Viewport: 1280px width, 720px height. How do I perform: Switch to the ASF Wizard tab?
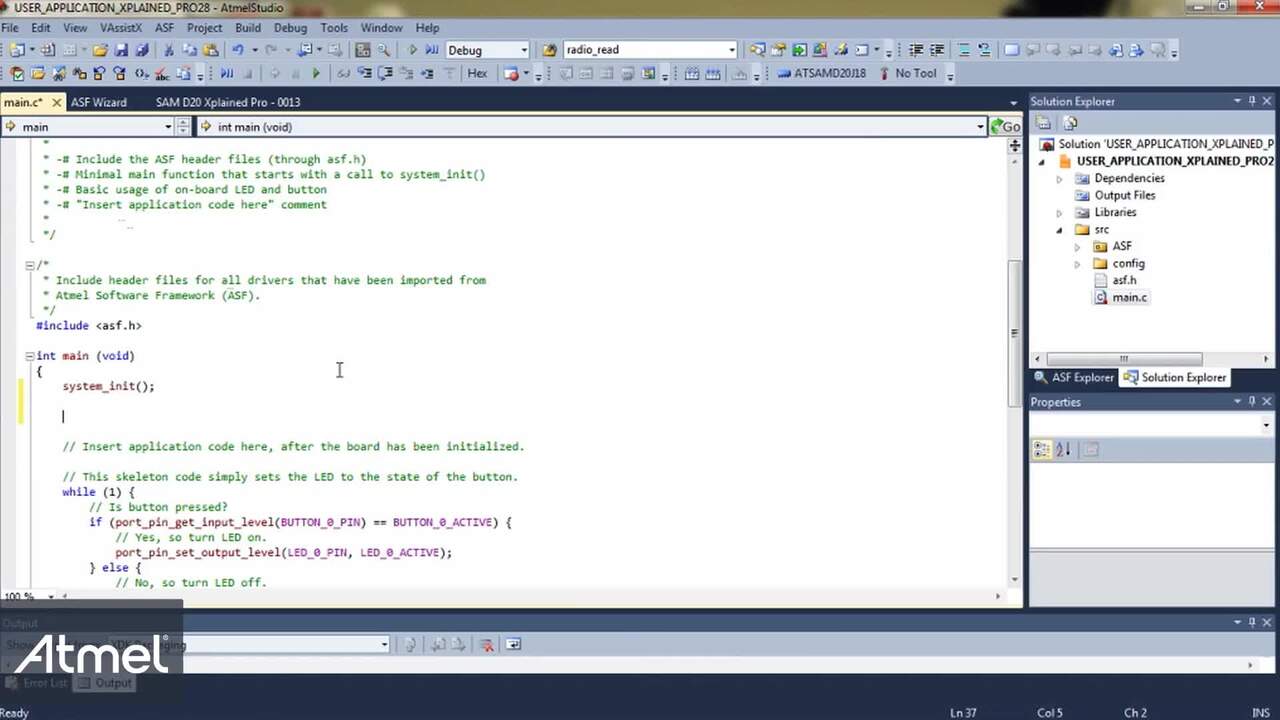[98, 102]
